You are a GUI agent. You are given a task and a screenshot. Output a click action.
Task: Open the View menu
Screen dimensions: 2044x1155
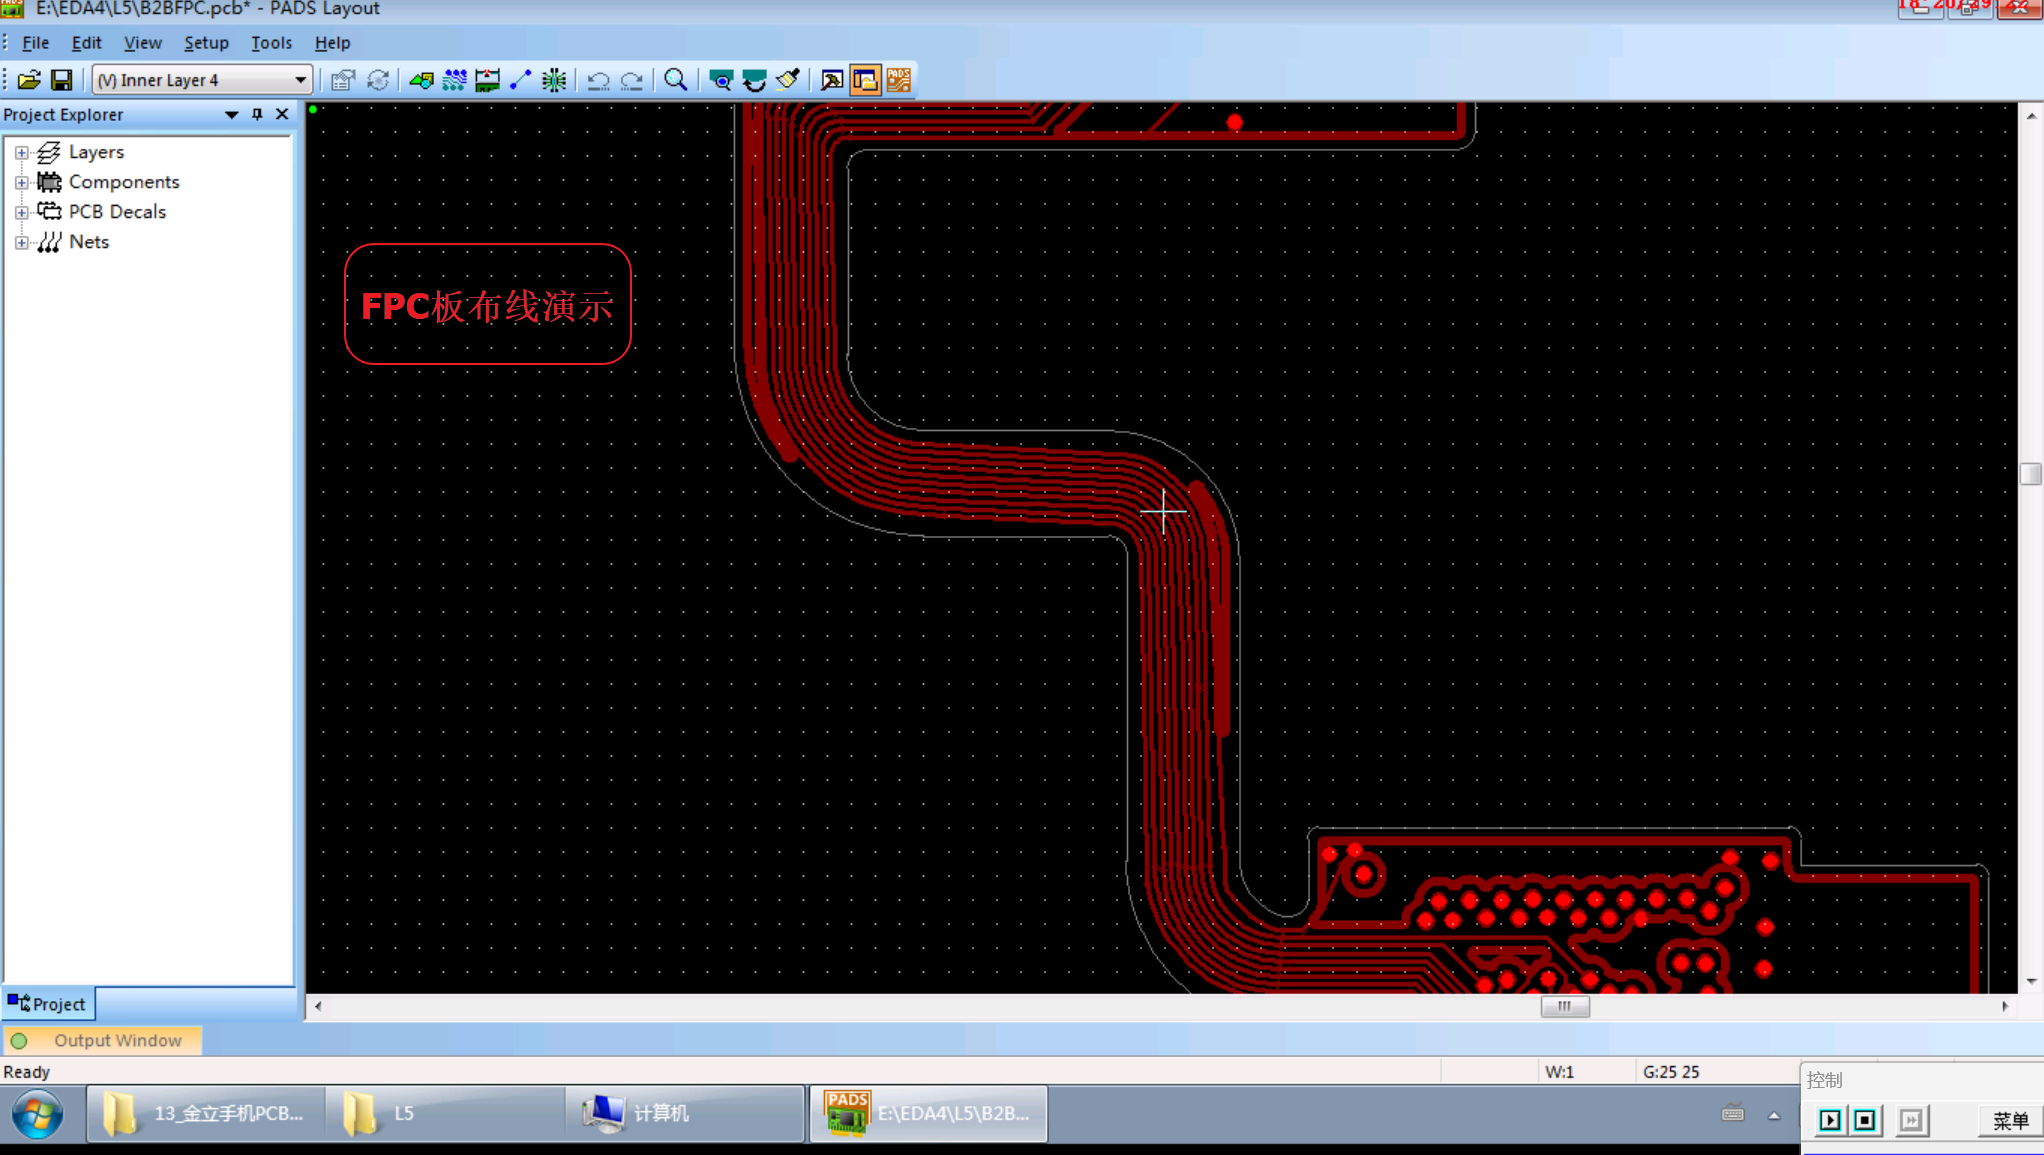142,43
